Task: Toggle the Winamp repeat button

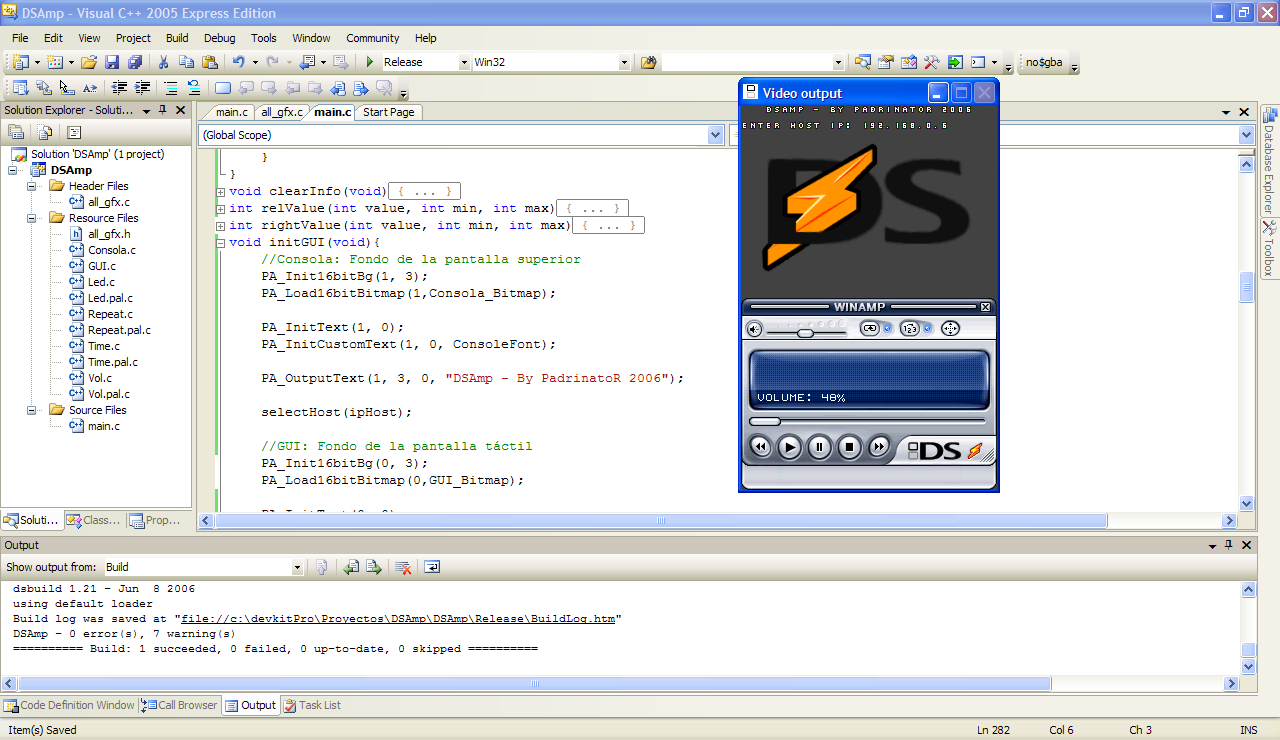Action: 870,328
